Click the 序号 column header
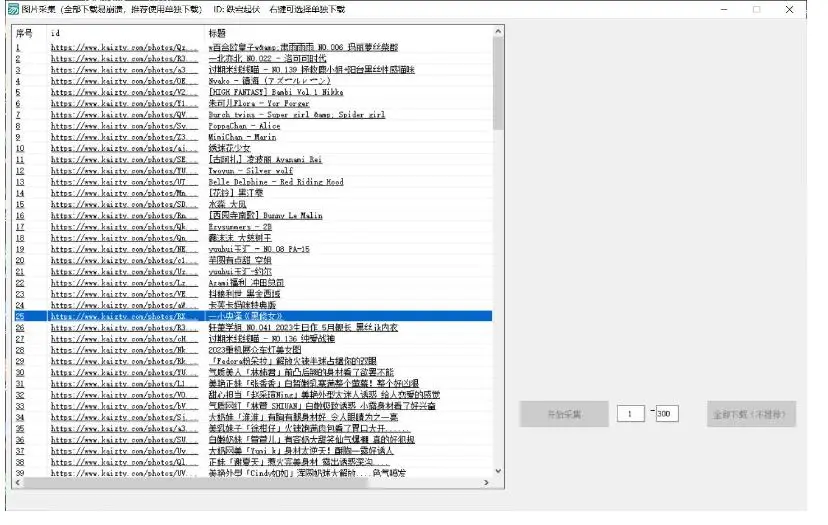 (24, 33)
